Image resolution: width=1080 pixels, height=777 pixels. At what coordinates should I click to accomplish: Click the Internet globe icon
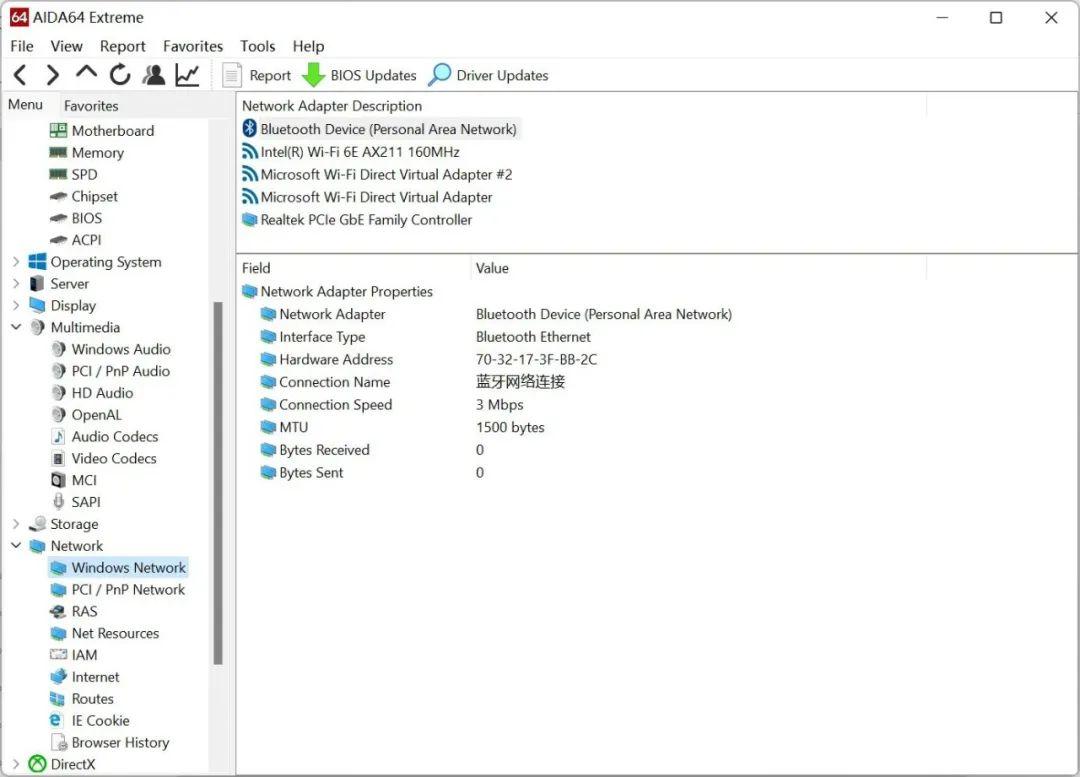(x=59, y=676)
